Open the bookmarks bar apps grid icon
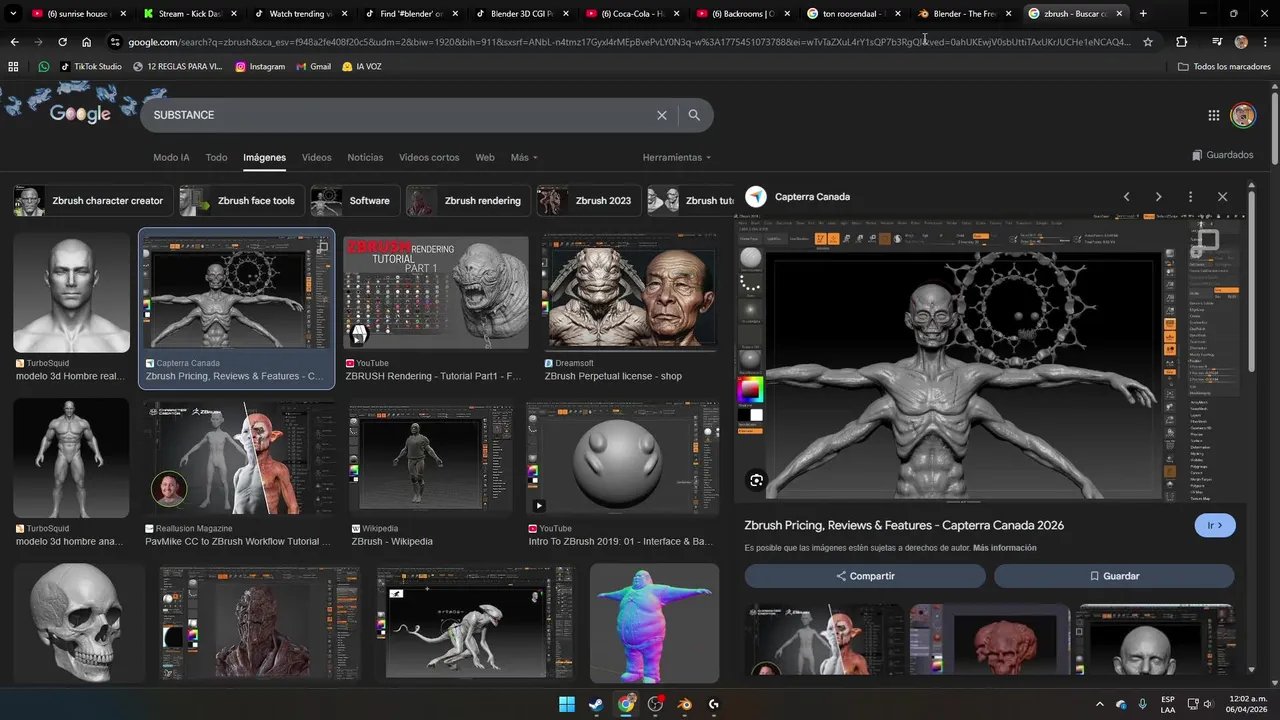This screenshot has width=1280, height=720. (13, 66)
